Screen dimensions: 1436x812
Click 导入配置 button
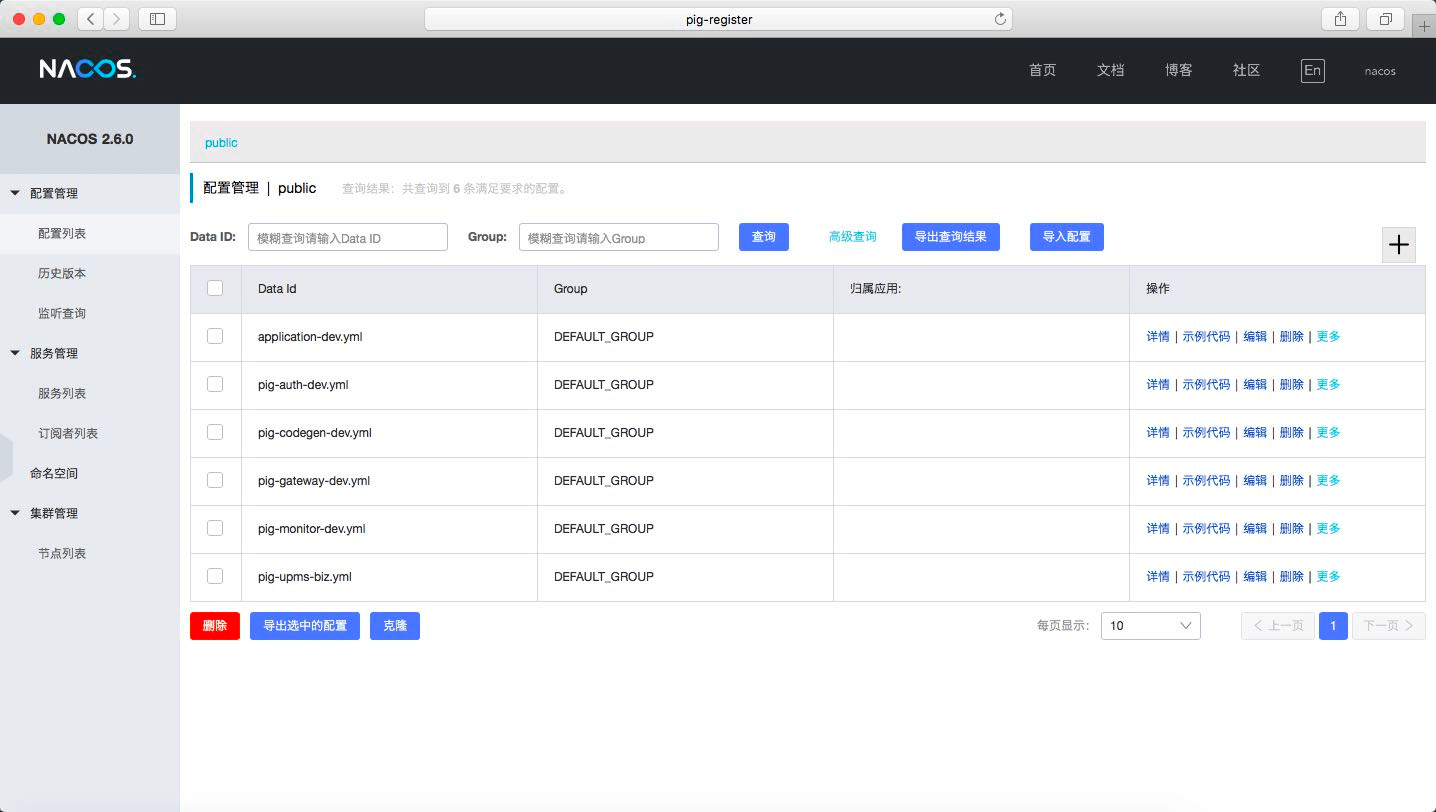(1067, 237)
